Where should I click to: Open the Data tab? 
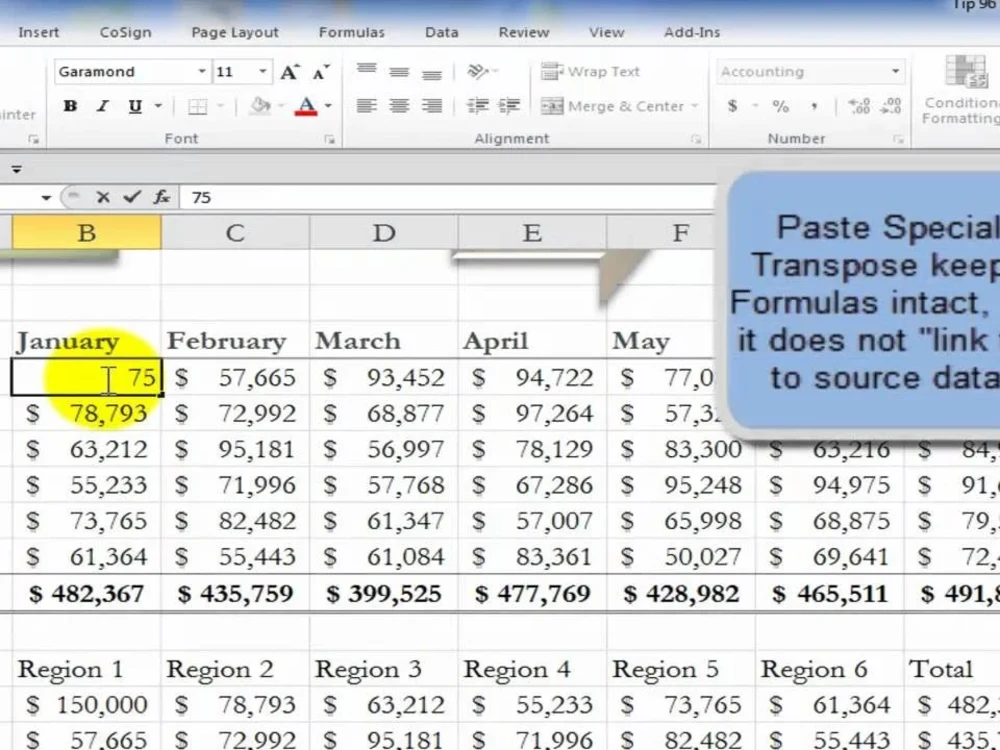click(x=442, y=32)
